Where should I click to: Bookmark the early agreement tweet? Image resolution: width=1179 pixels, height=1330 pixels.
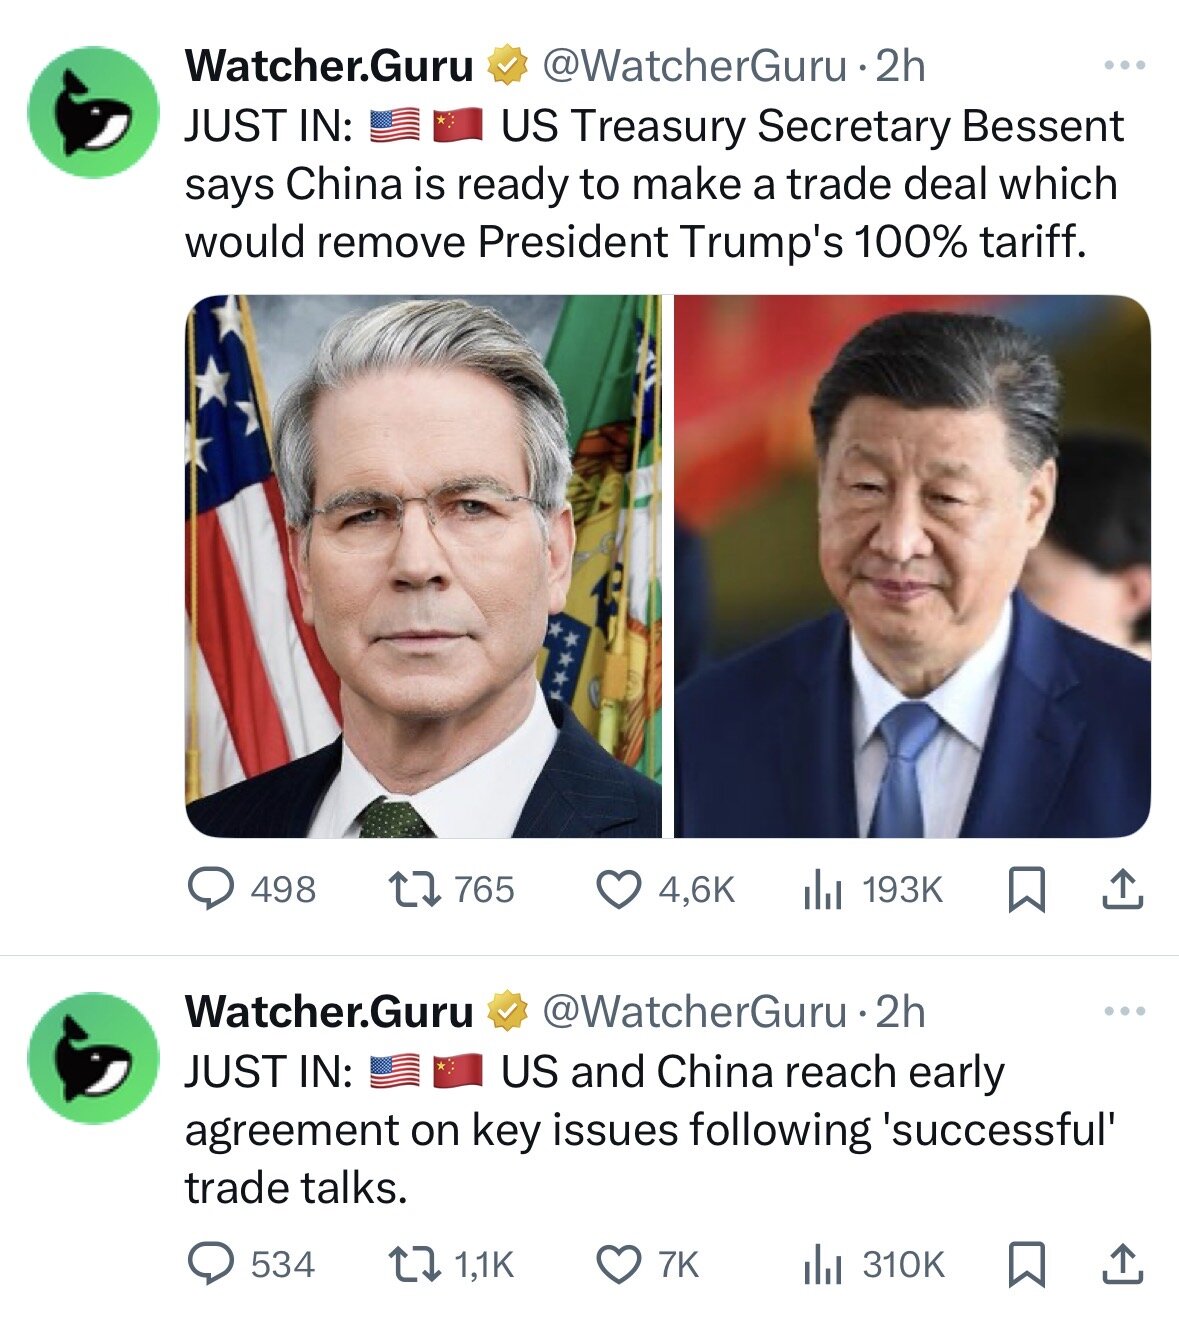coord(1026,1264)
